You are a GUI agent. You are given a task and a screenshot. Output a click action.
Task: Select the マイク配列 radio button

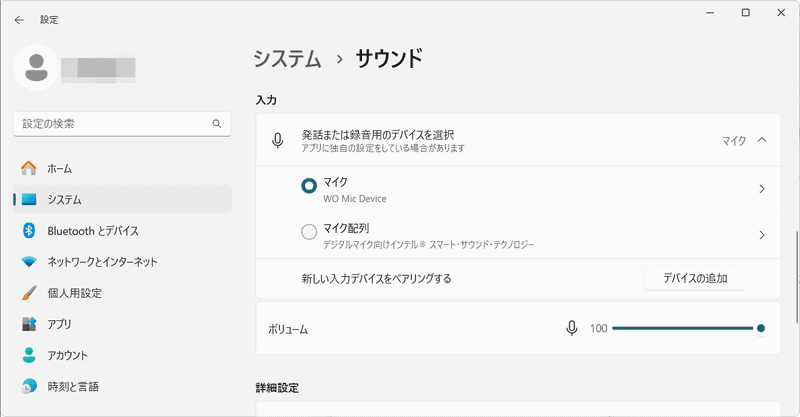[x=309, y=232]
